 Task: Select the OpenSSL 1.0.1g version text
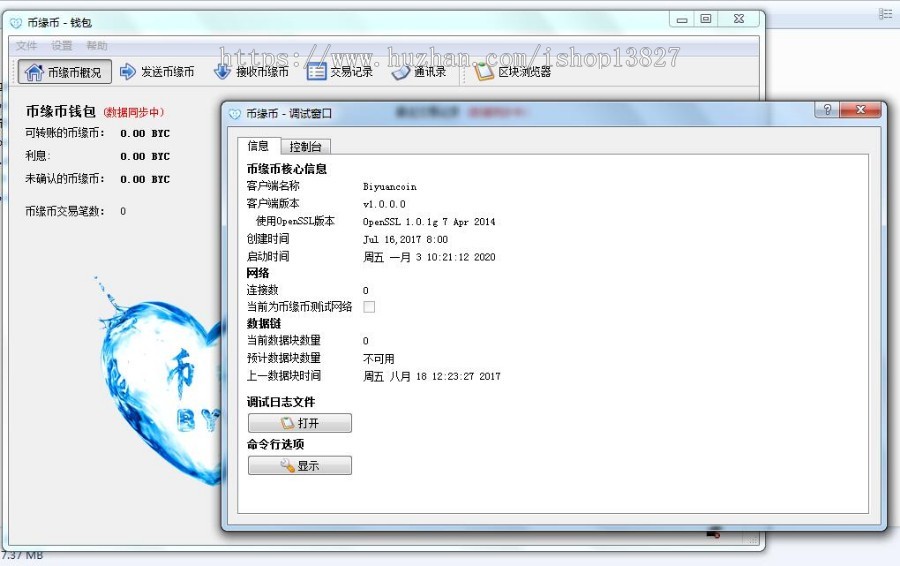[429, 222]
